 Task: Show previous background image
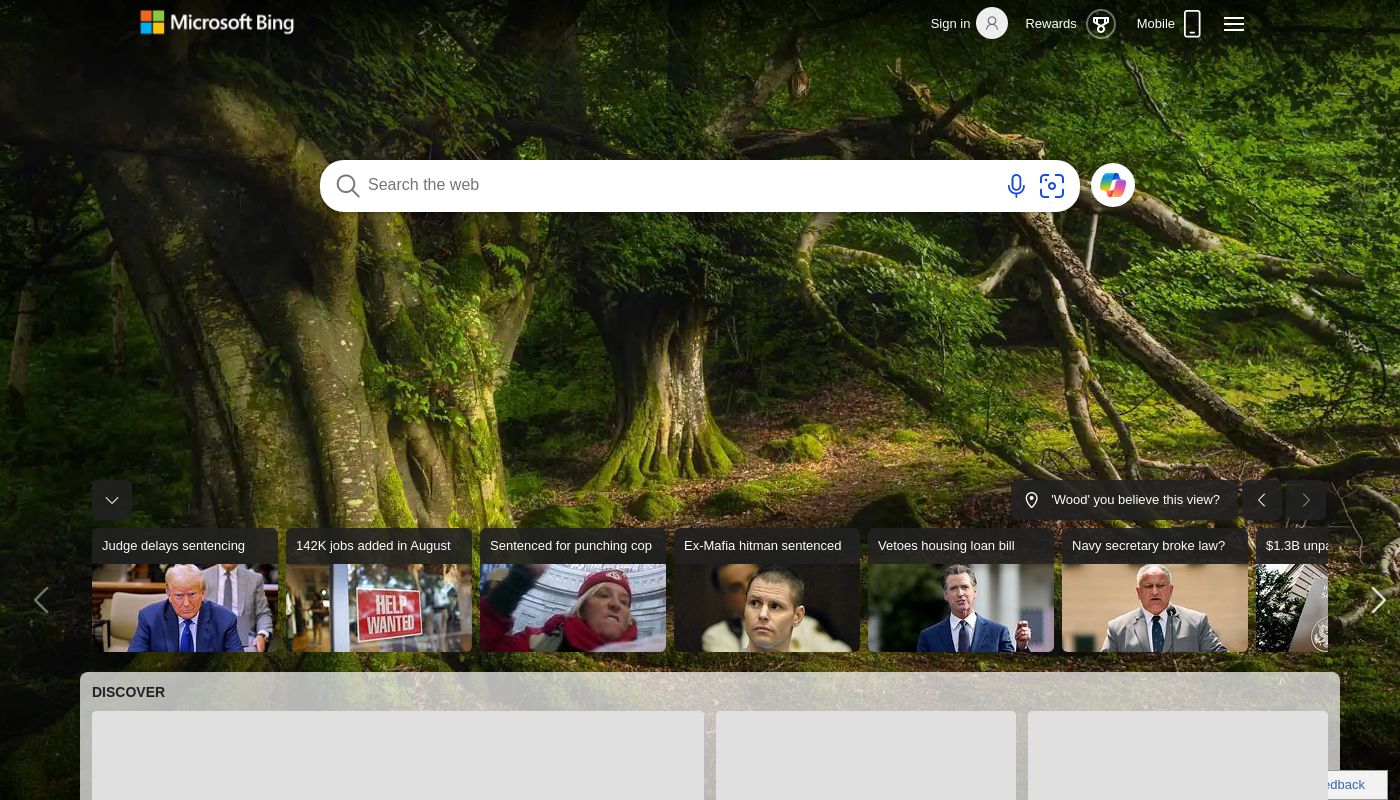click(x=1262, y=500)
